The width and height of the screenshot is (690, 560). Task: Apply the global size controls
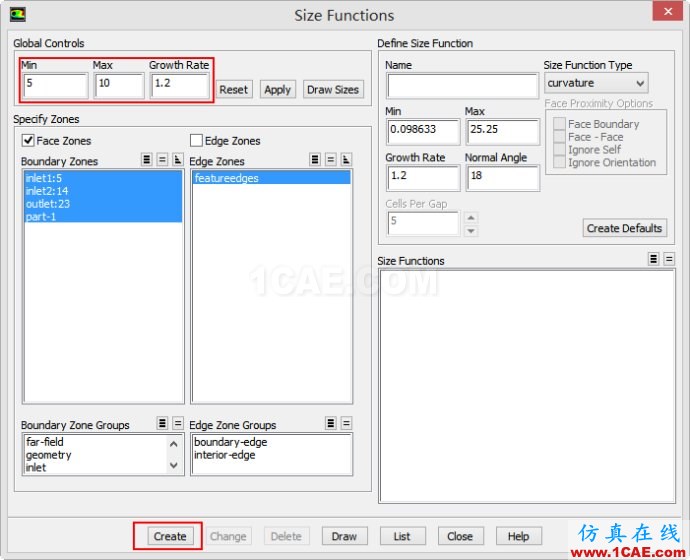(278, 89)
